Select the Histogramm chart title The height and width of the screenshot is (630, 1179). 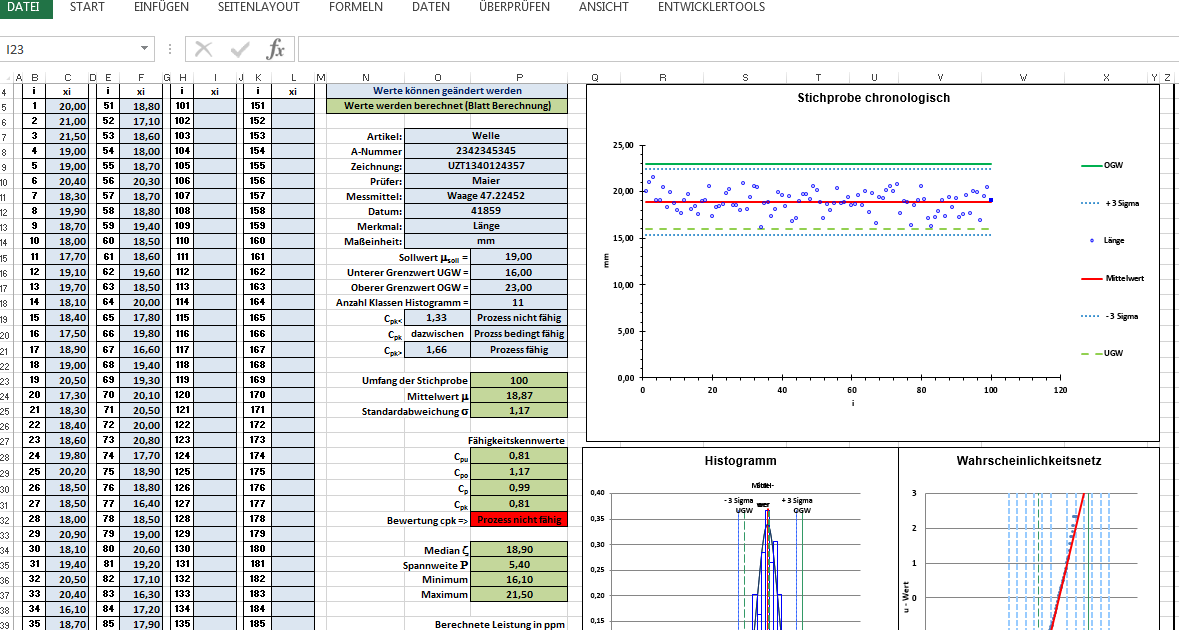coord(740,461)
